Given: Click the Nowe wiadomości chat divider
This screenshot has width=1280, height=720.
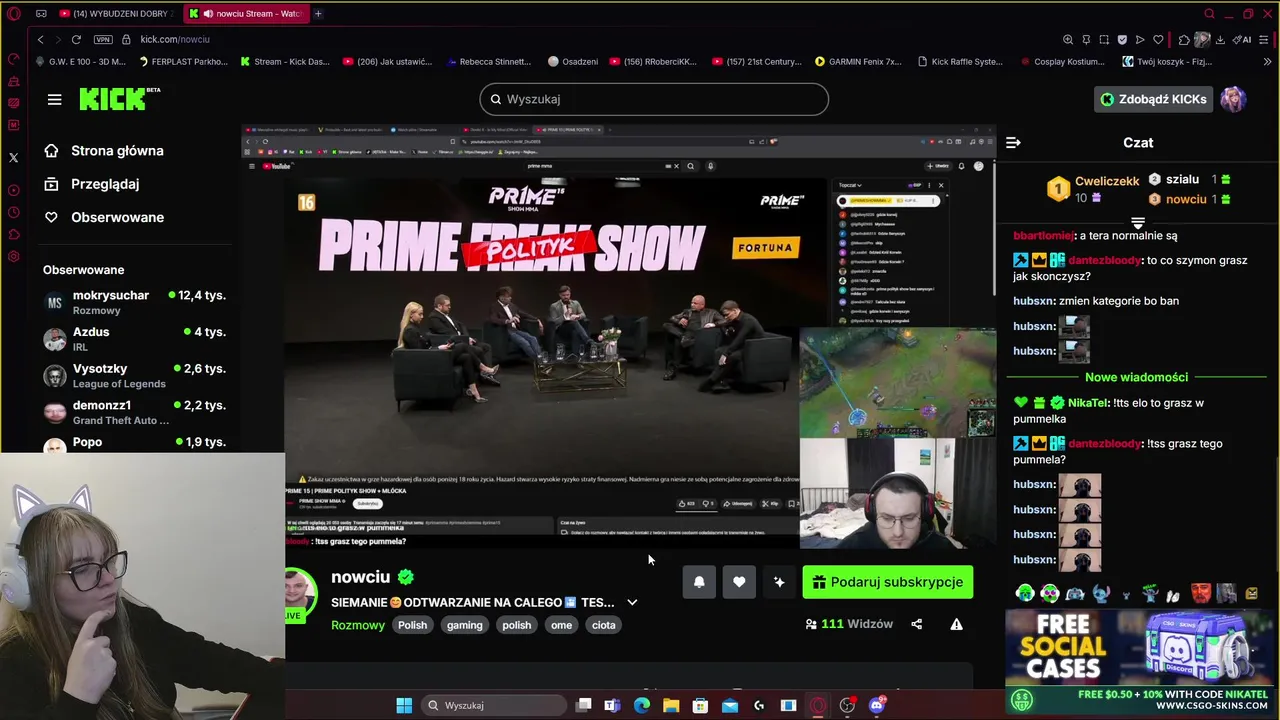Looking at the screenshot, I should click(1136, 377).
